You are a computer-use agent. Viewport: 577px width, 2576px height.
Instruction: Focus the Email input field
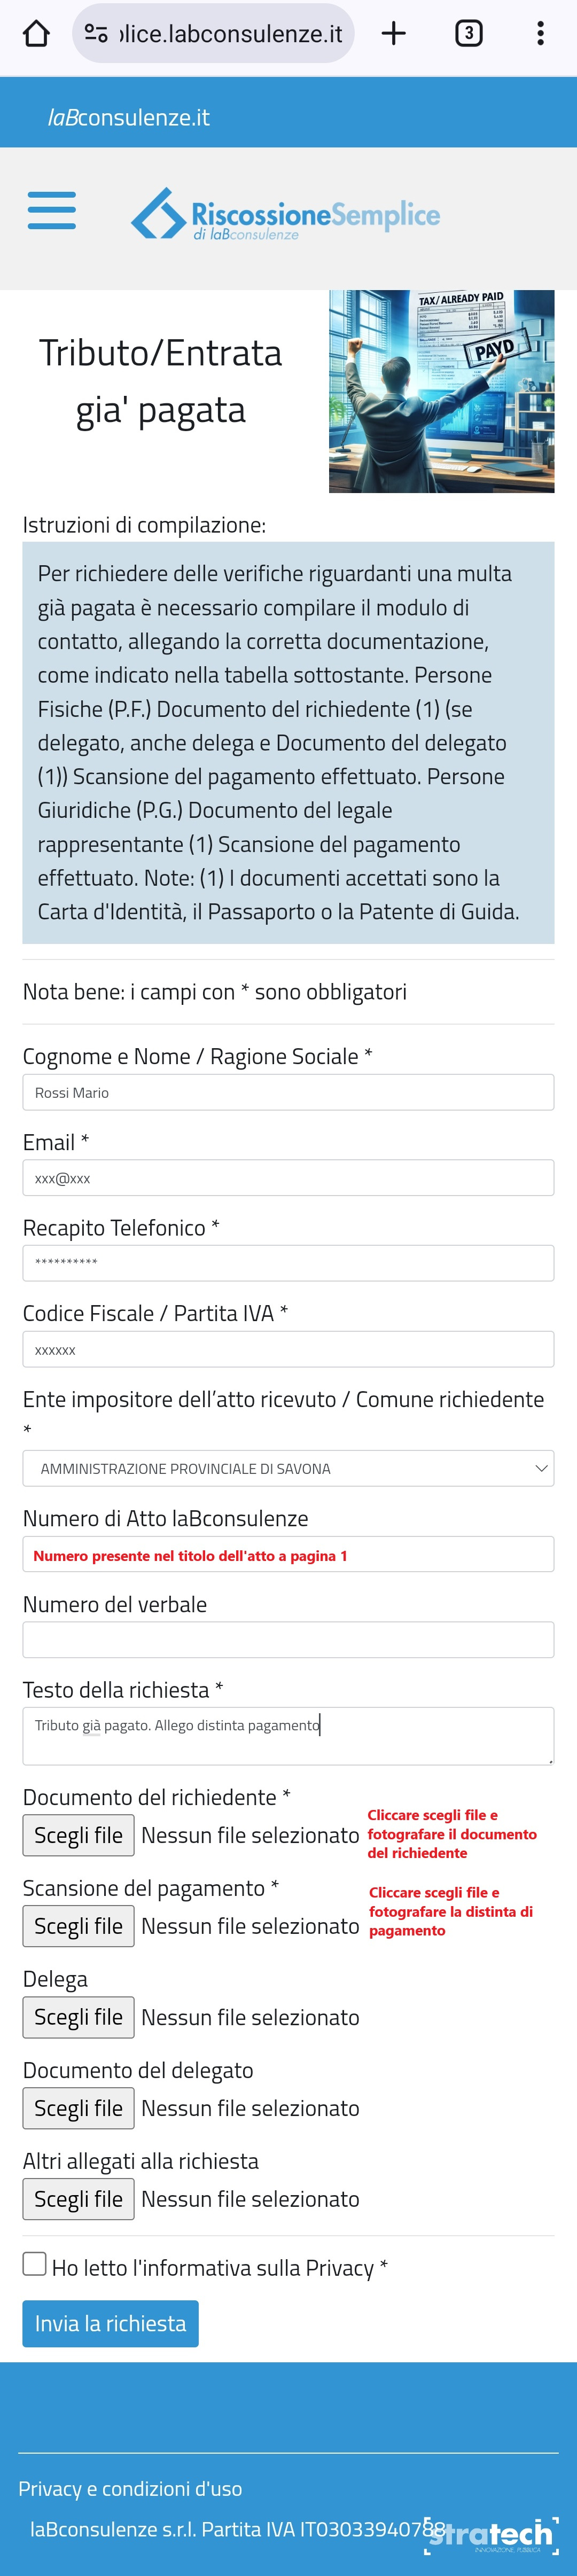(288, 1178)
